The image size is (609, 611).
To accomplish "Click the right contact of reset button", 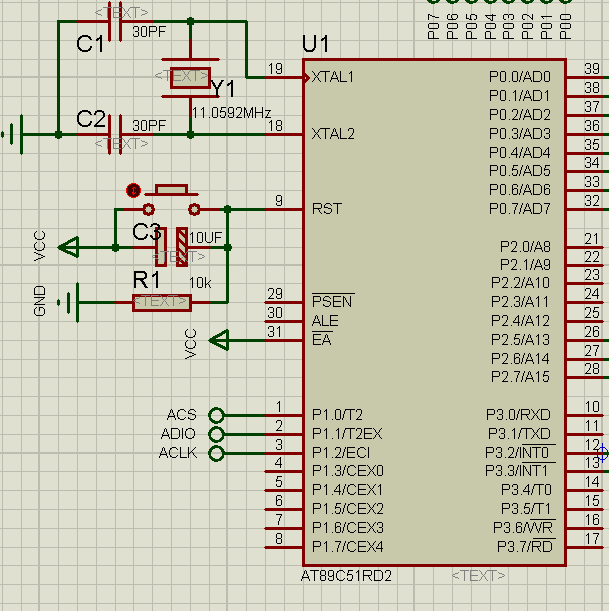I will pos(194,209).
